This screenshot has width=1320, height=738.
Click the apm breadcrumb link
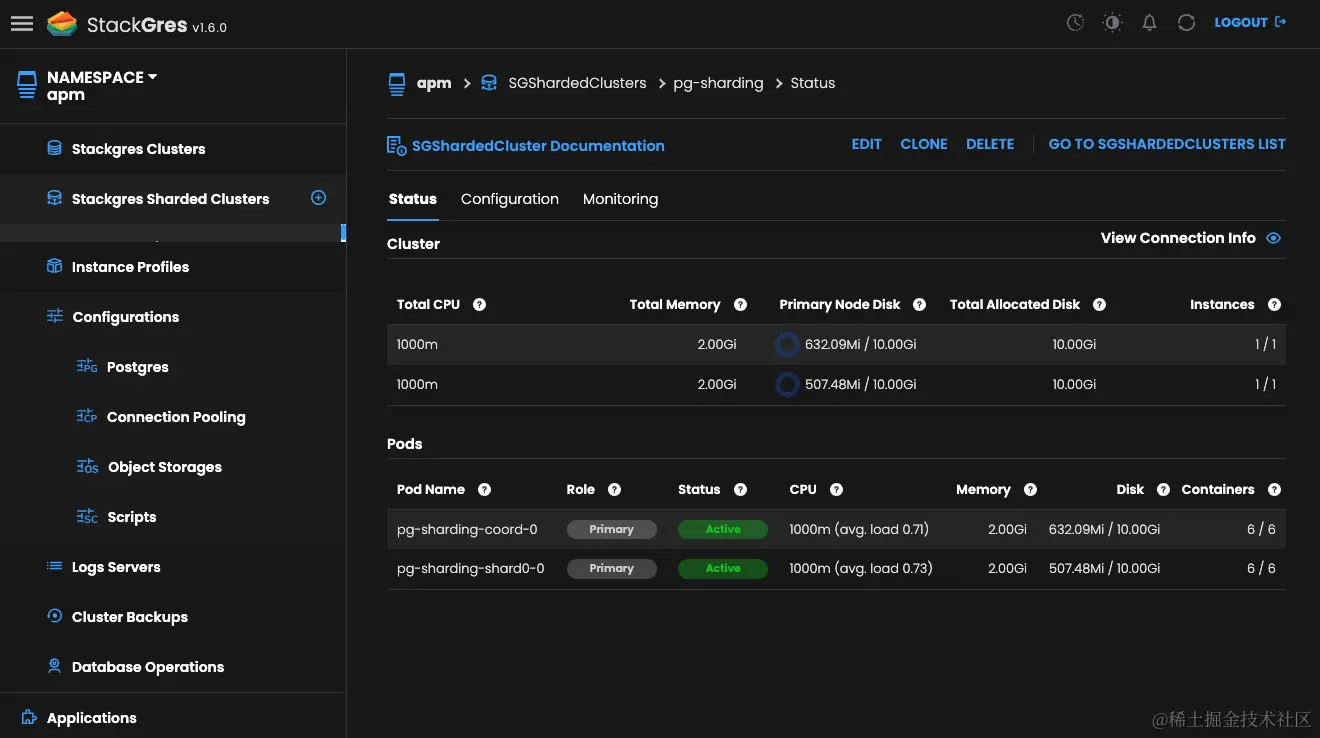[434, 83]
